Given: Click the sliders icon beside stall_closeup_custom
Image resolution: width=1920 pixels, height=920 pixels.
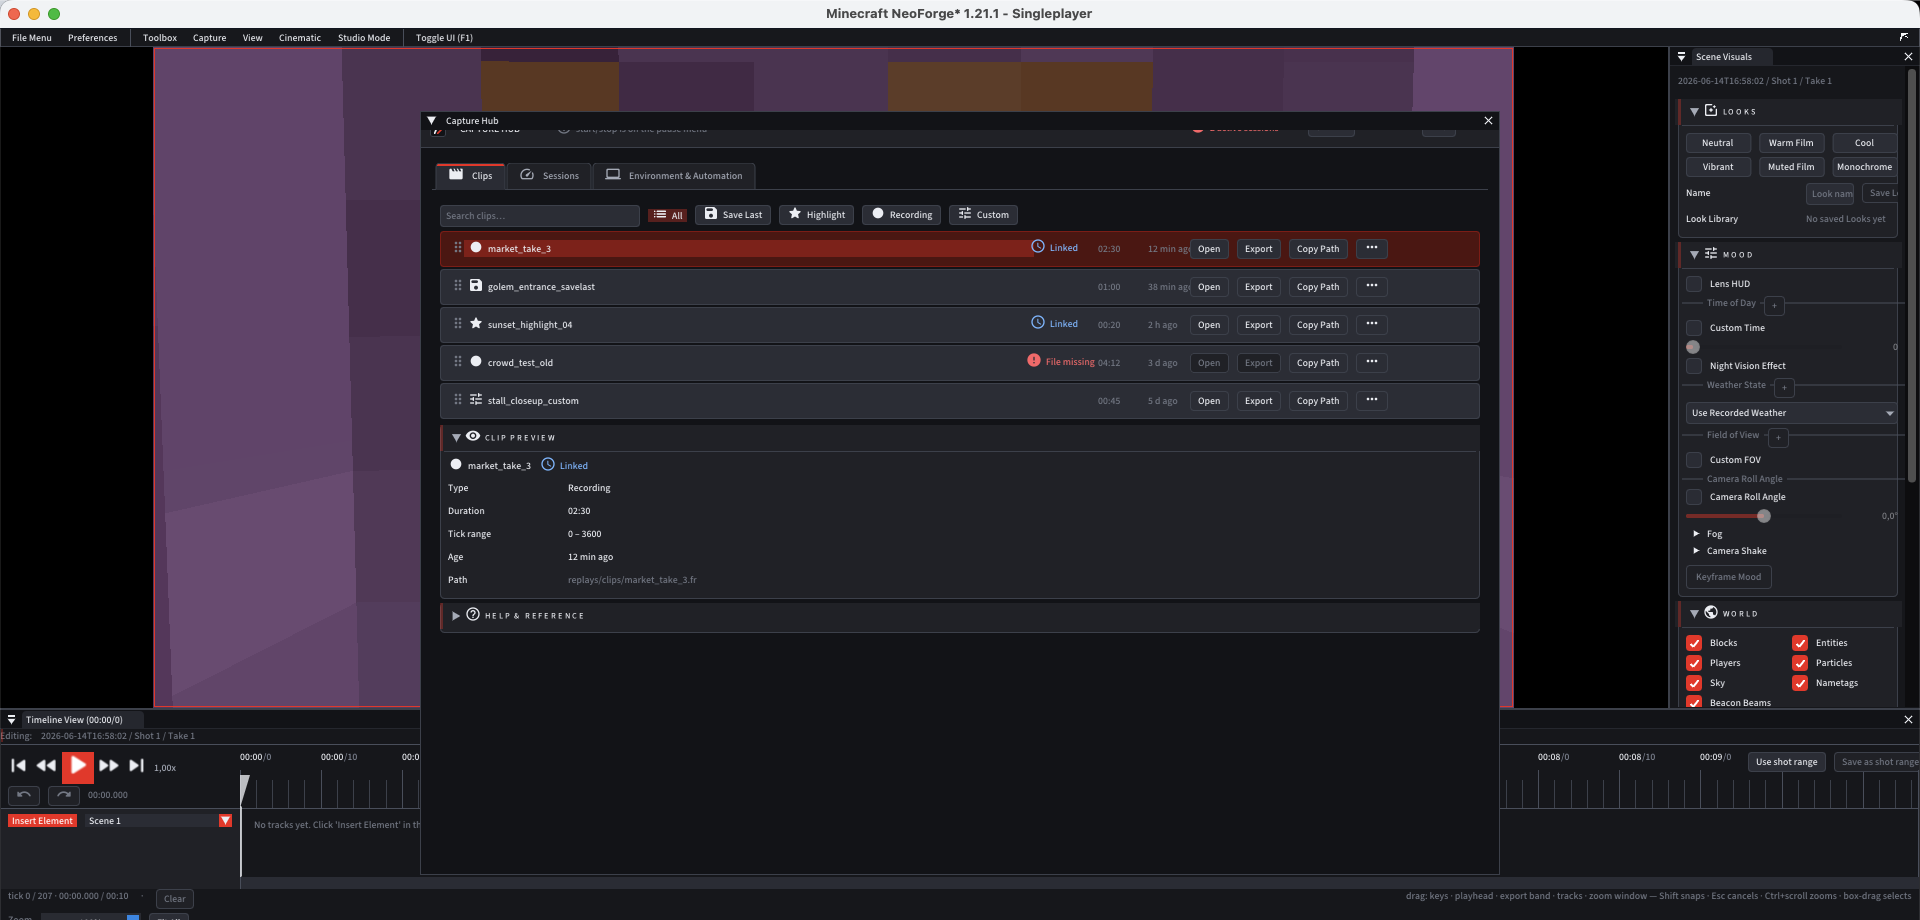Looking at the screenshot, I should pos(476,399).
